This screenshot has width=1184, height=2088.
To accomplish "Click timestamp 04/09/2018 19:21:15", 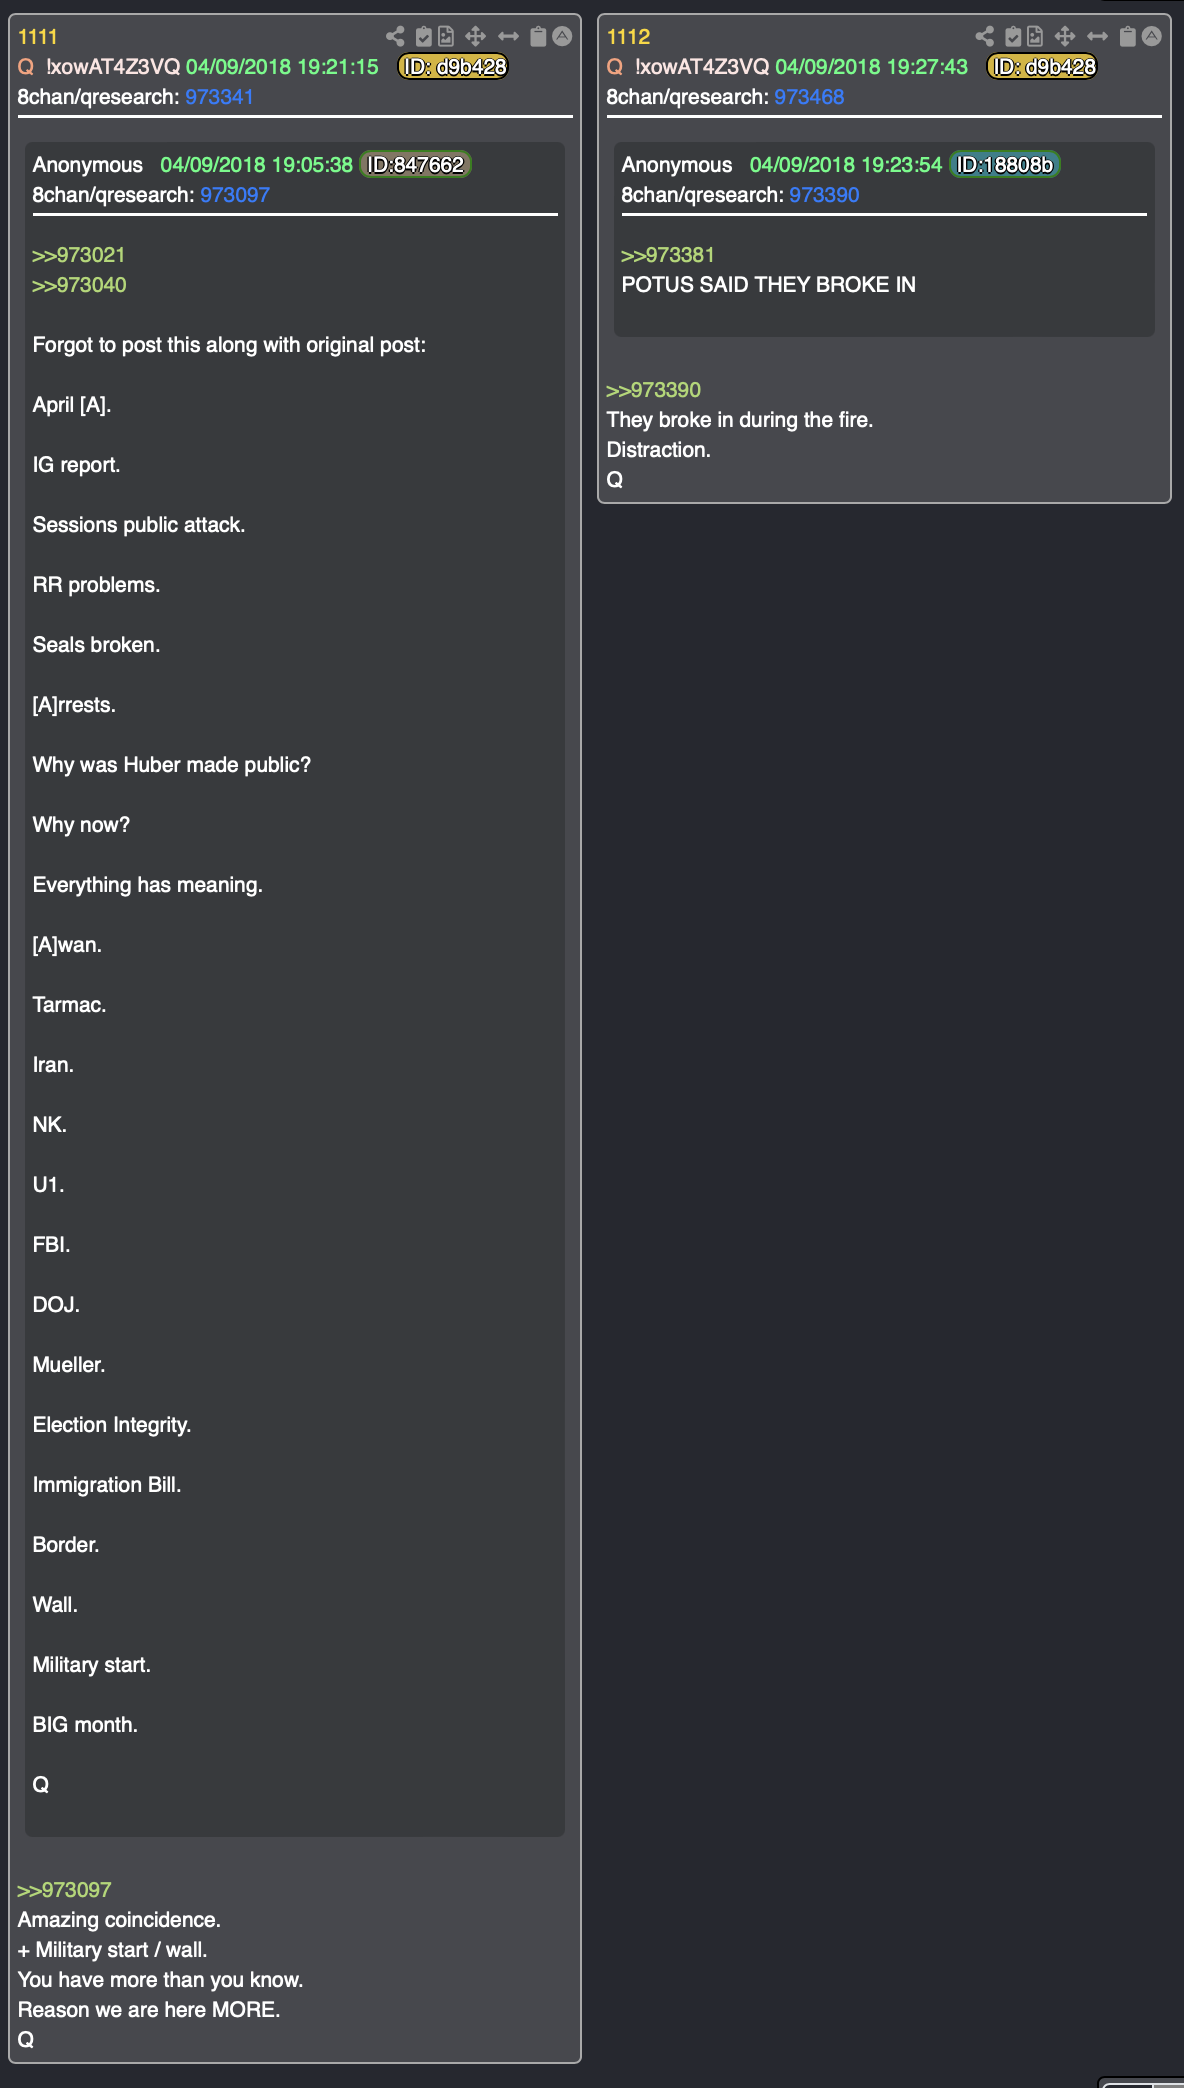I will coord(282,67).
